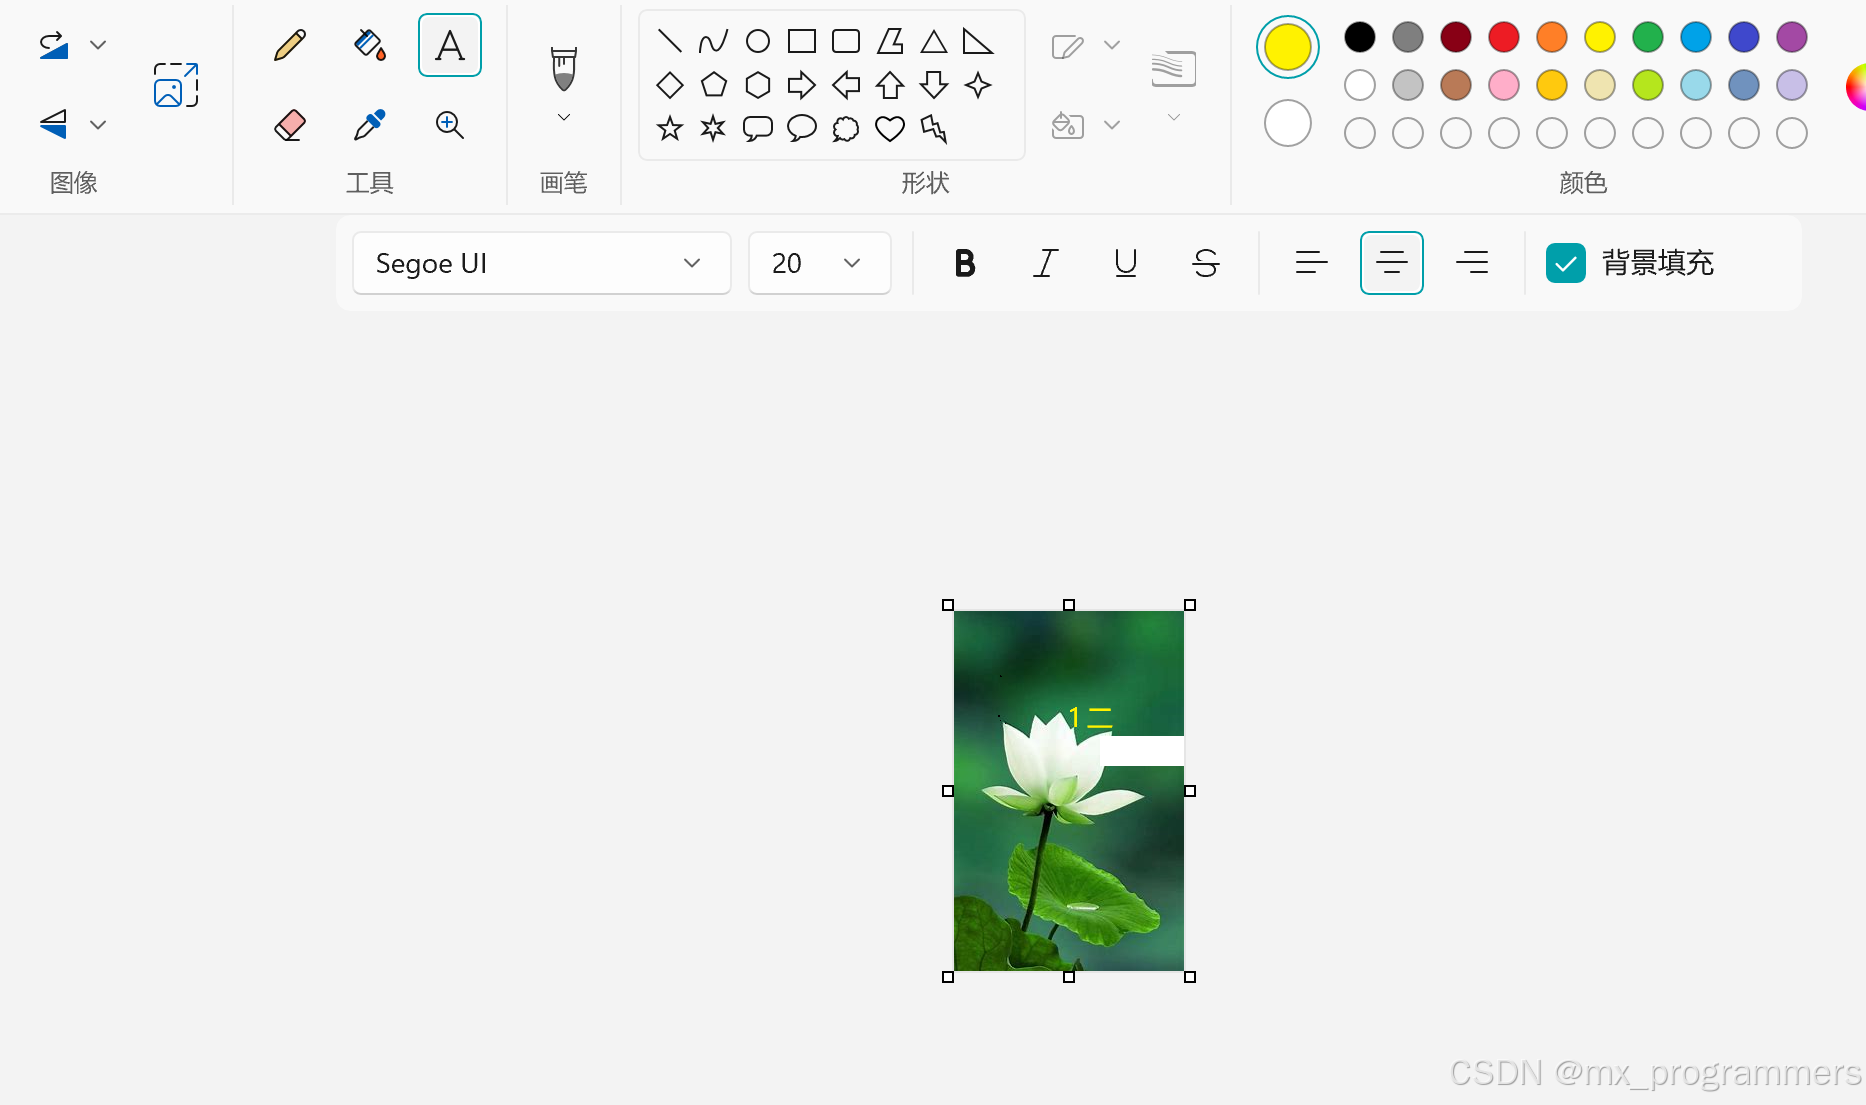Toggle Strikethrough text formatting

[1206, 263]
